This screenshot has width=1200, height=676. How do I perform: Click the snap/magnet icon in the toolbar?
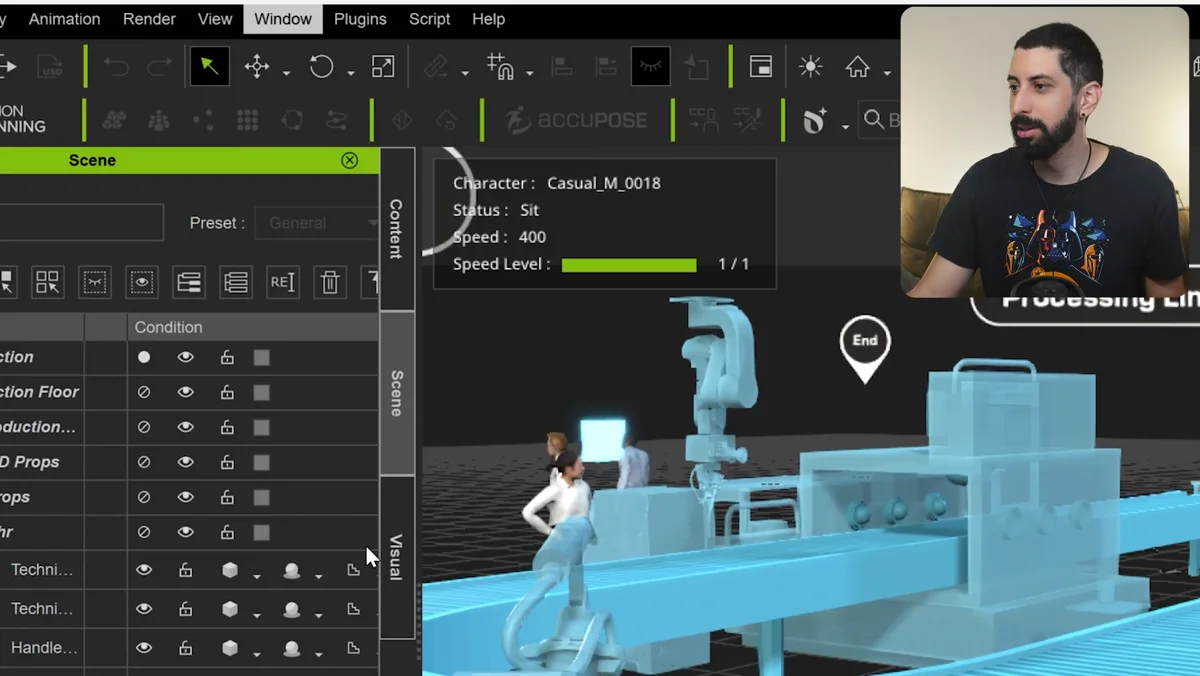pos(500,67)
